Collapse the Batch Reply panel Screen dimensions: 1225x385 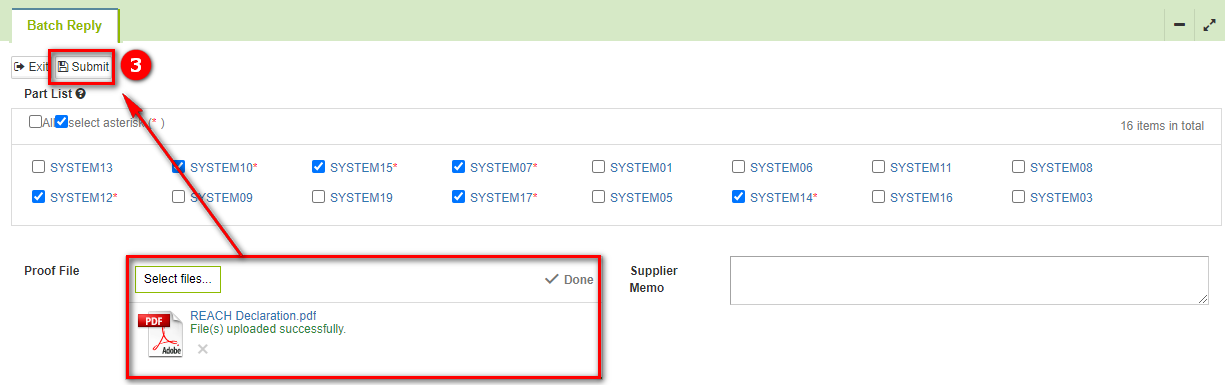1179,25
